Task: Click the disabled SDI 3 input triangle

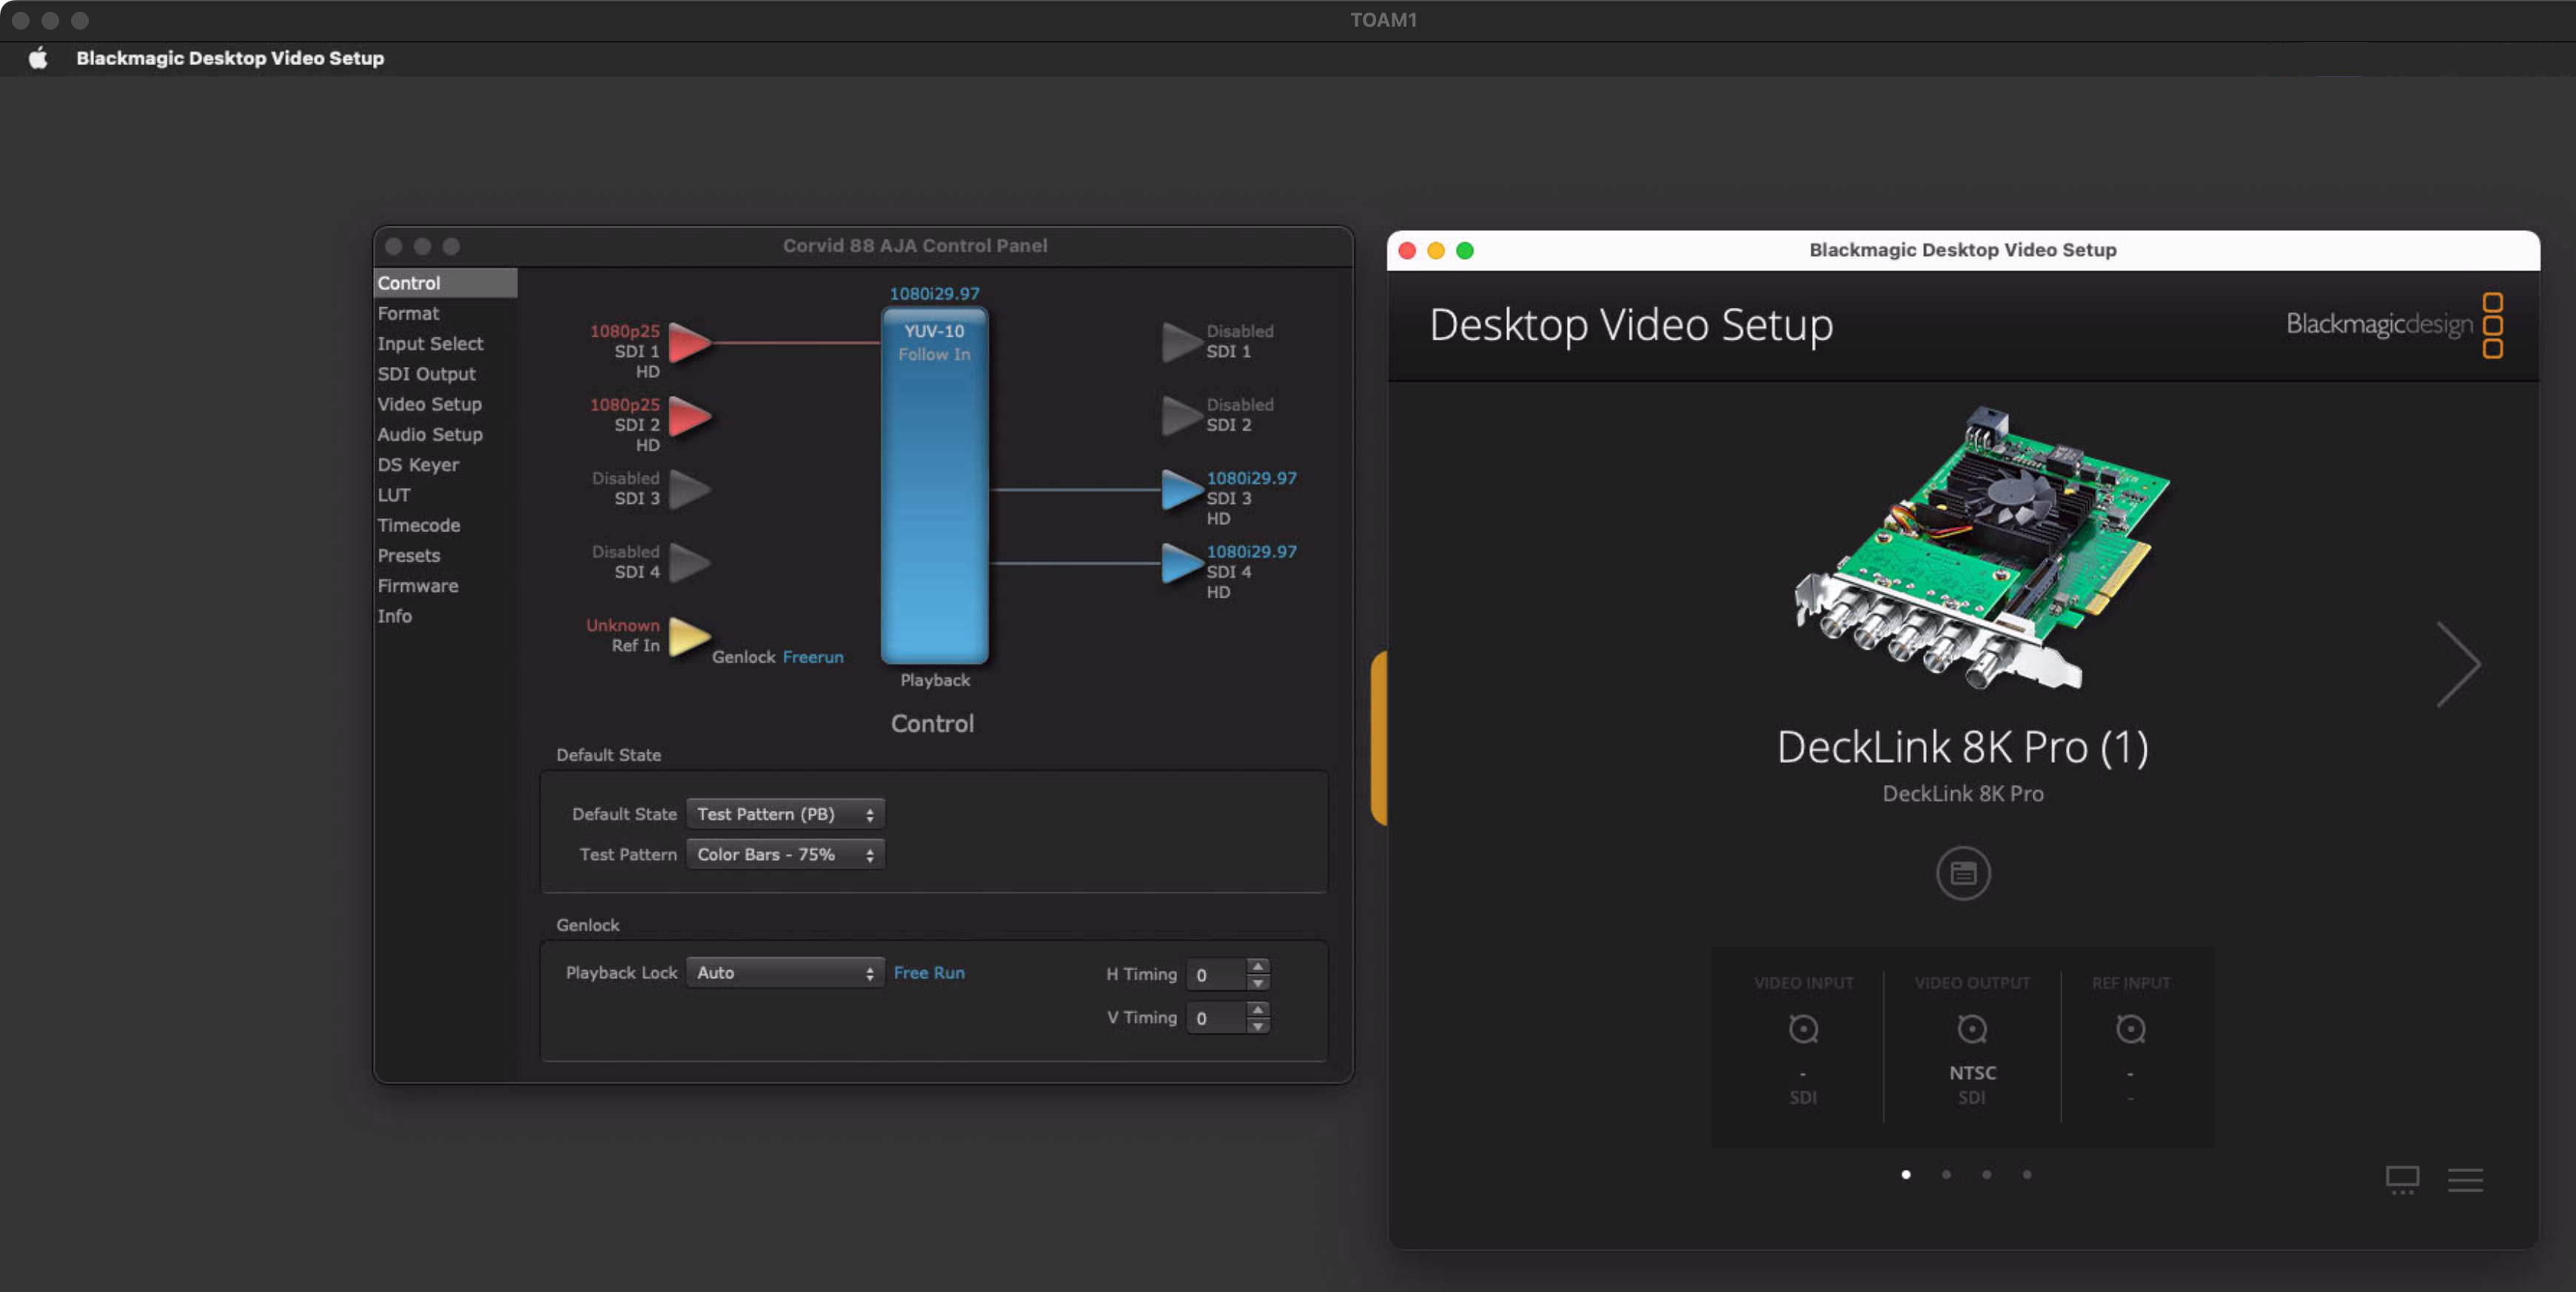Action: click(x=689, y=489)
